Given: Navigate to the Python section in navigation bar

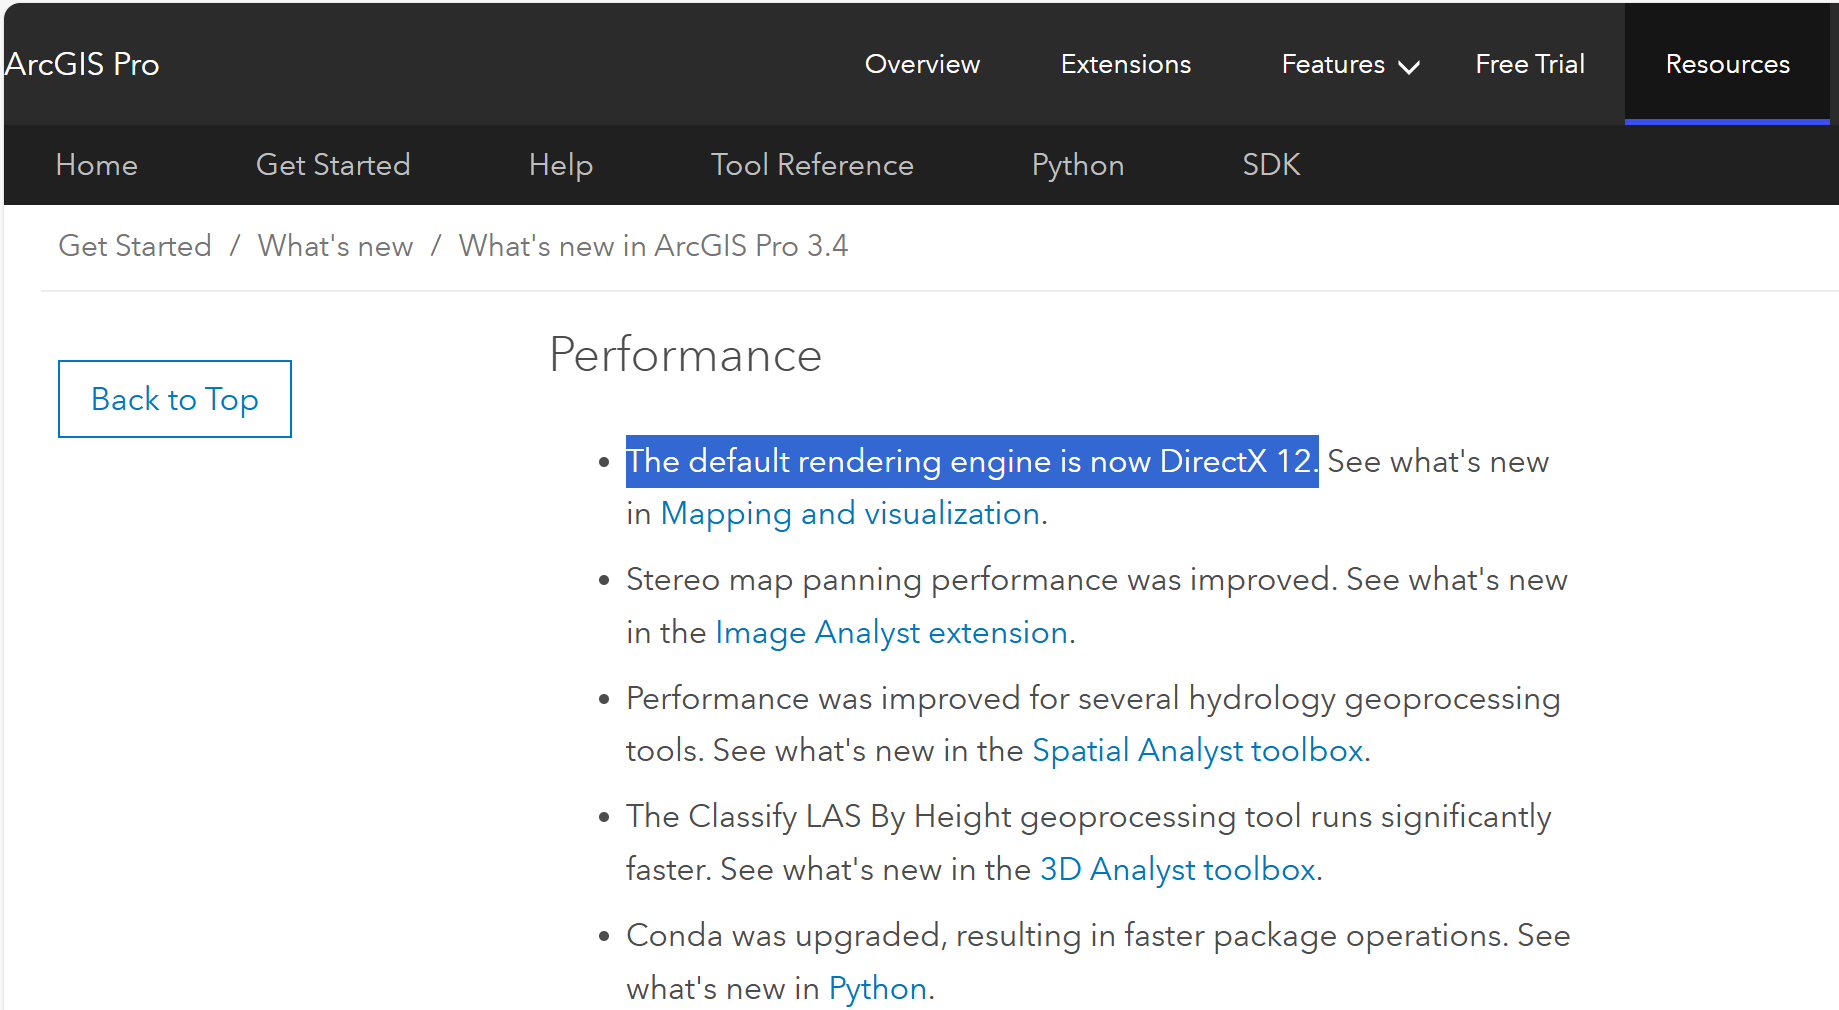Looking at the screenshot, I should 1078,165.
